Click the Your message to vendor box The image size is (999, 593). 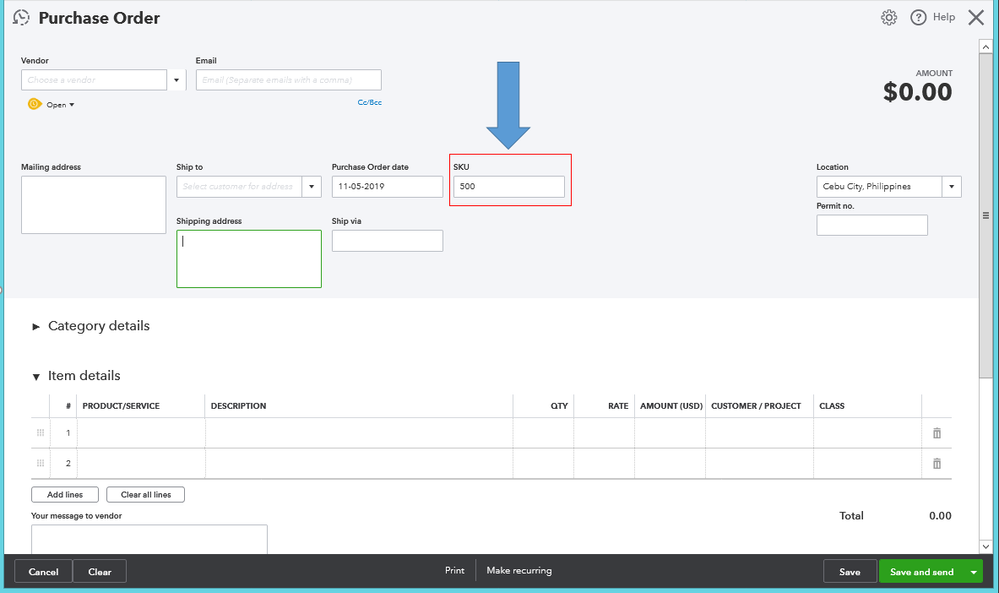point(149,539)
